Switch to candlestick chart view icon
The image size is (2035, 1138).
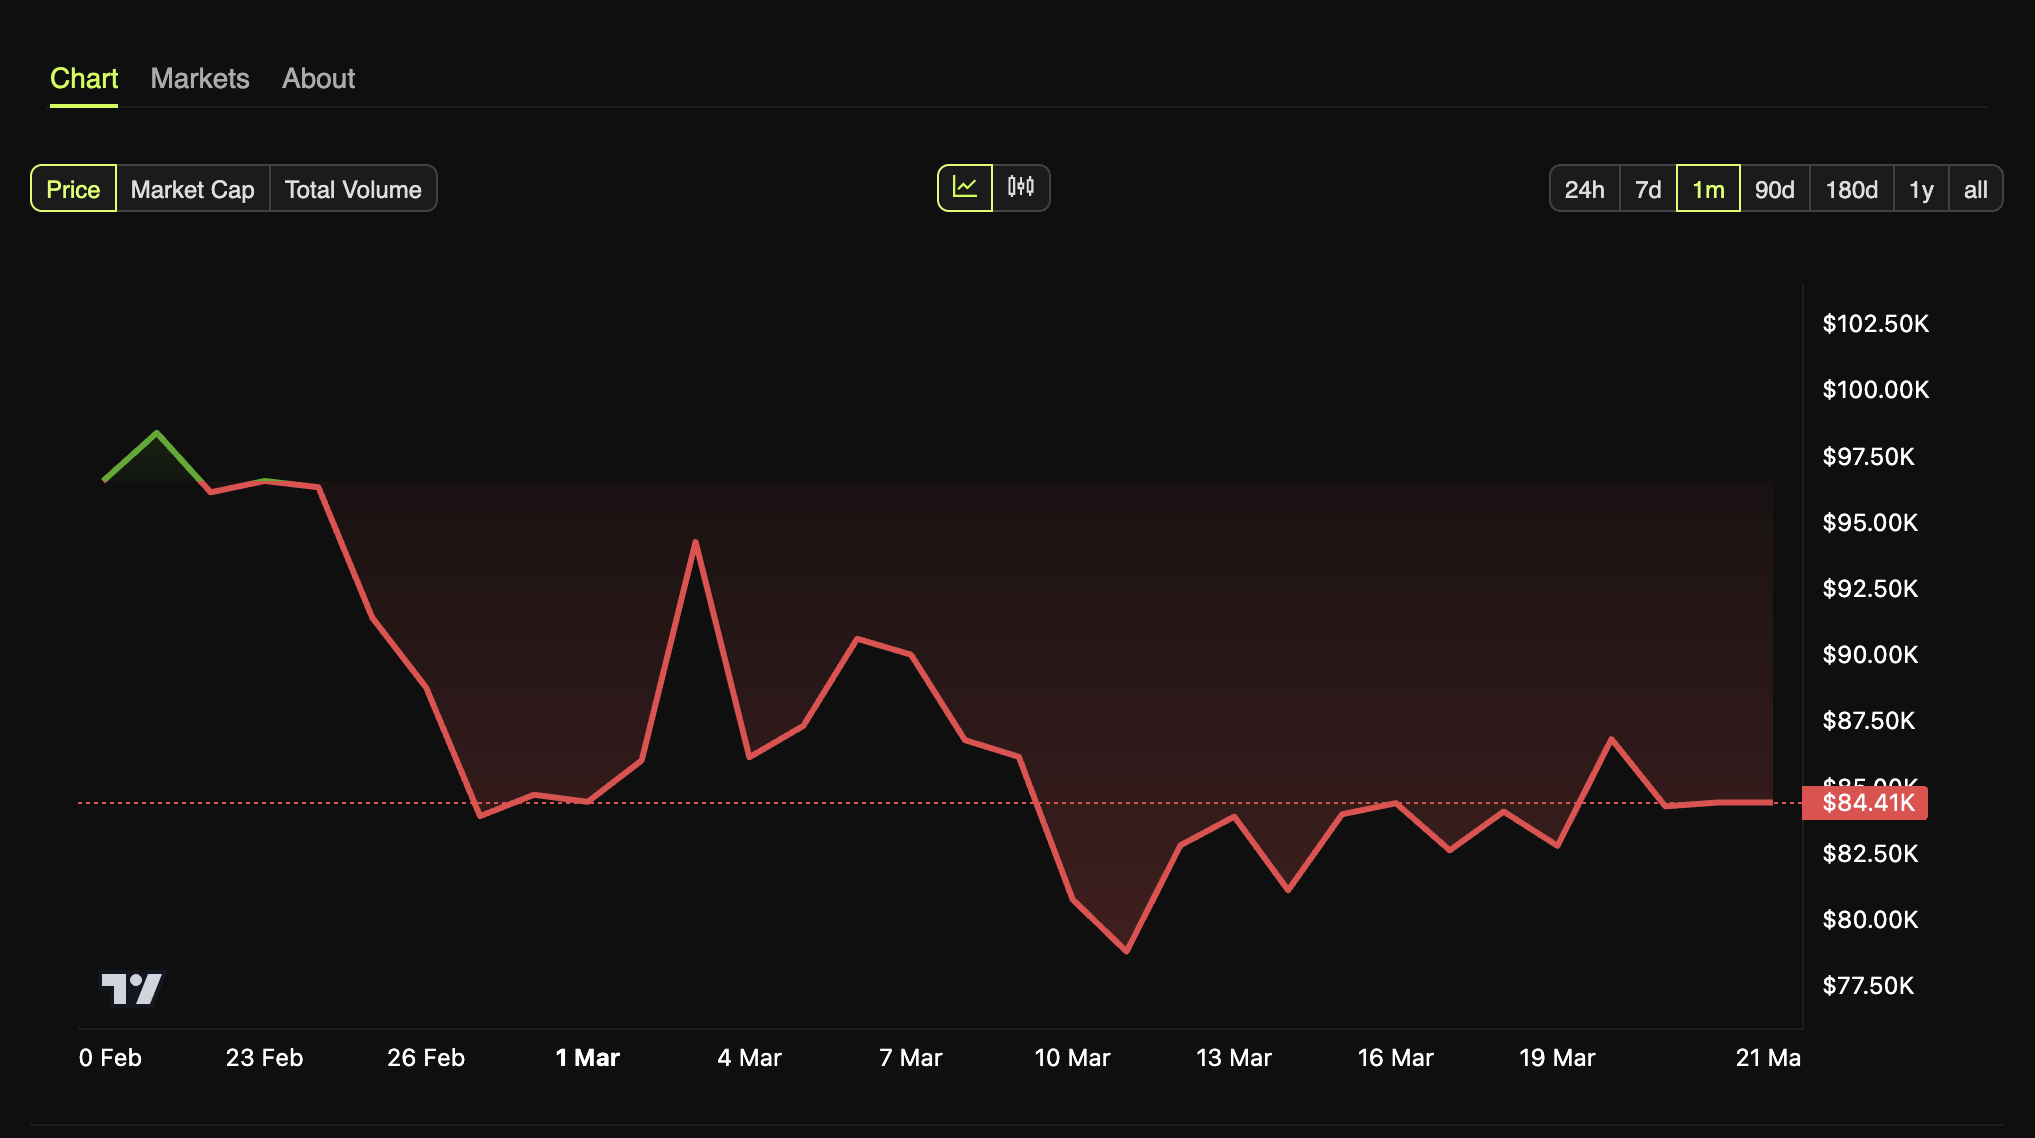[1021, 188]
